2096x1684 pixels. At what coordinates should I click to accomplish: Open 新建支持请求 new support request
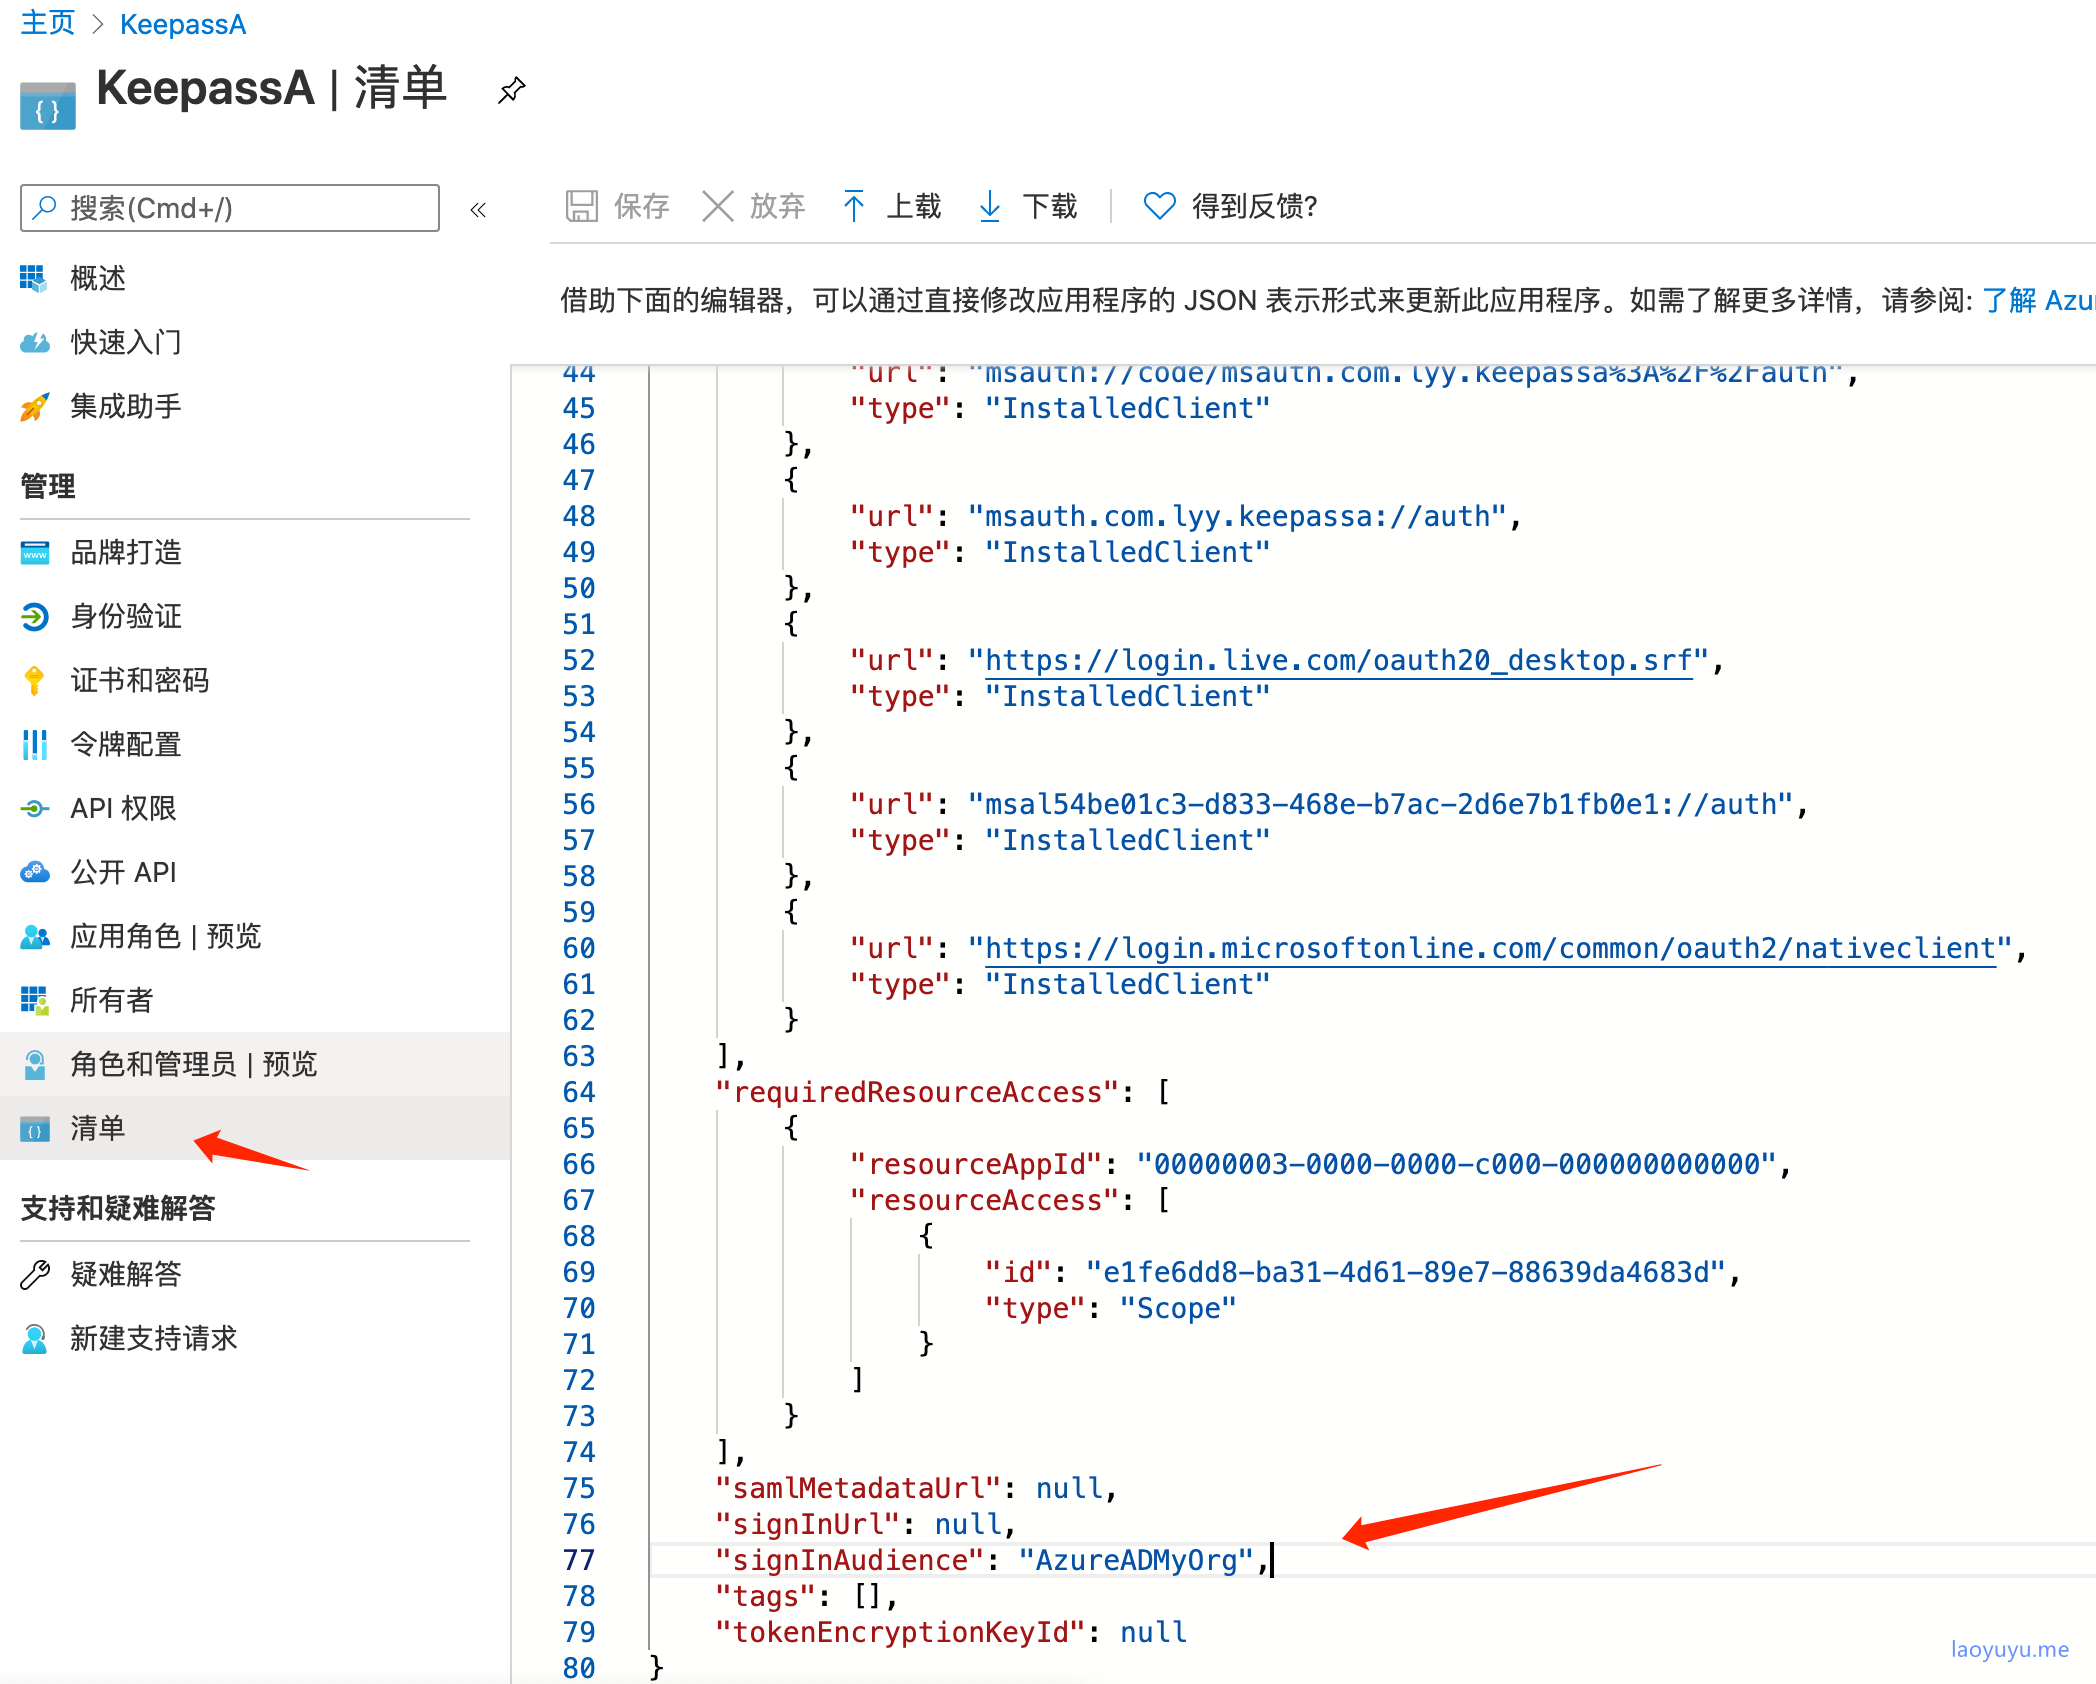click(x=154, y=1338)
